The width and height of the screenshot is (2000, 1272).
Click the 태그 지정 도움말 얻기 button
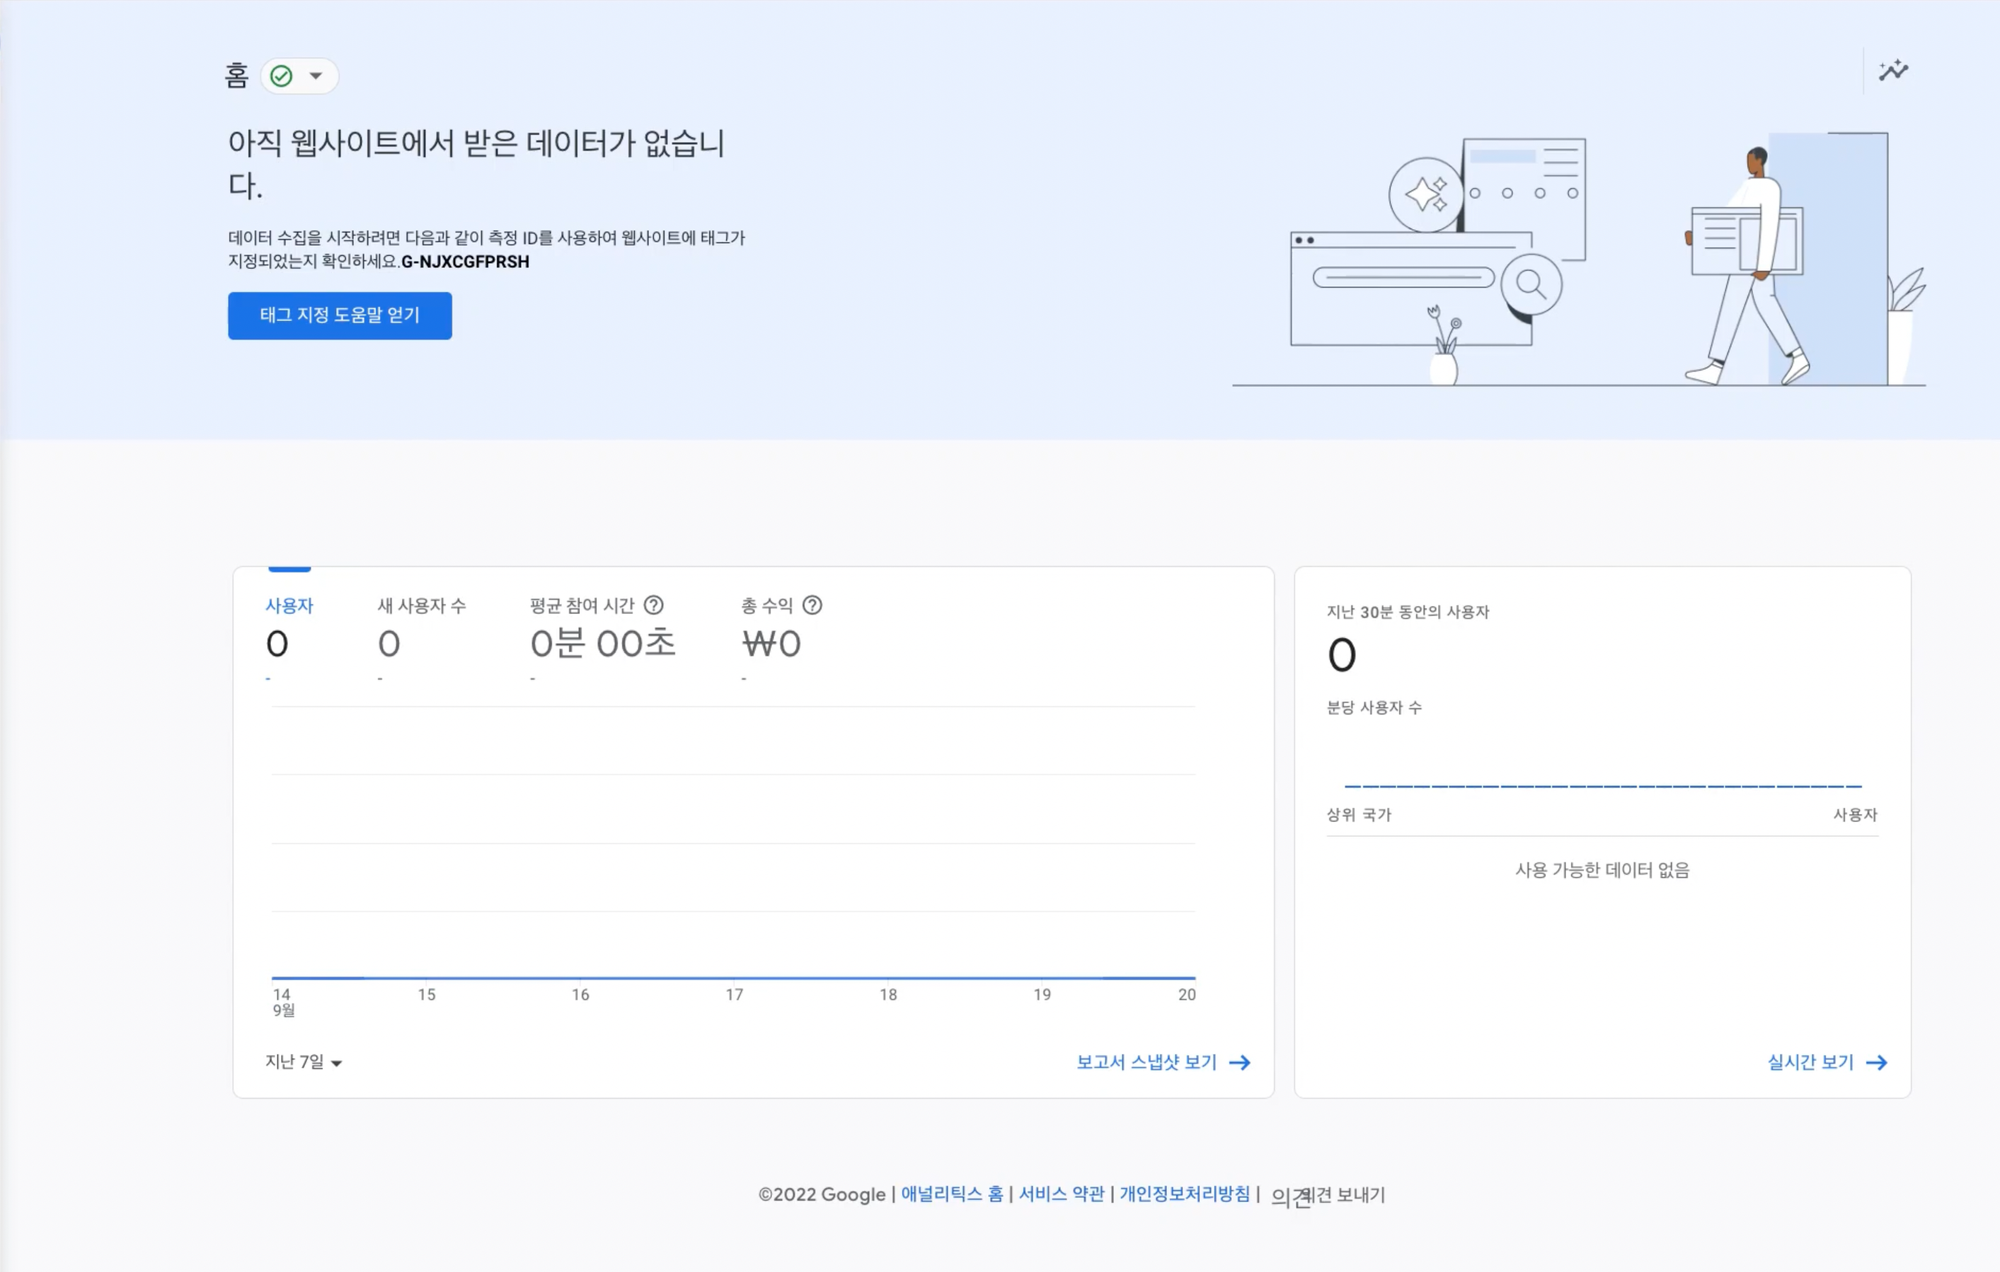coord(340,315)
